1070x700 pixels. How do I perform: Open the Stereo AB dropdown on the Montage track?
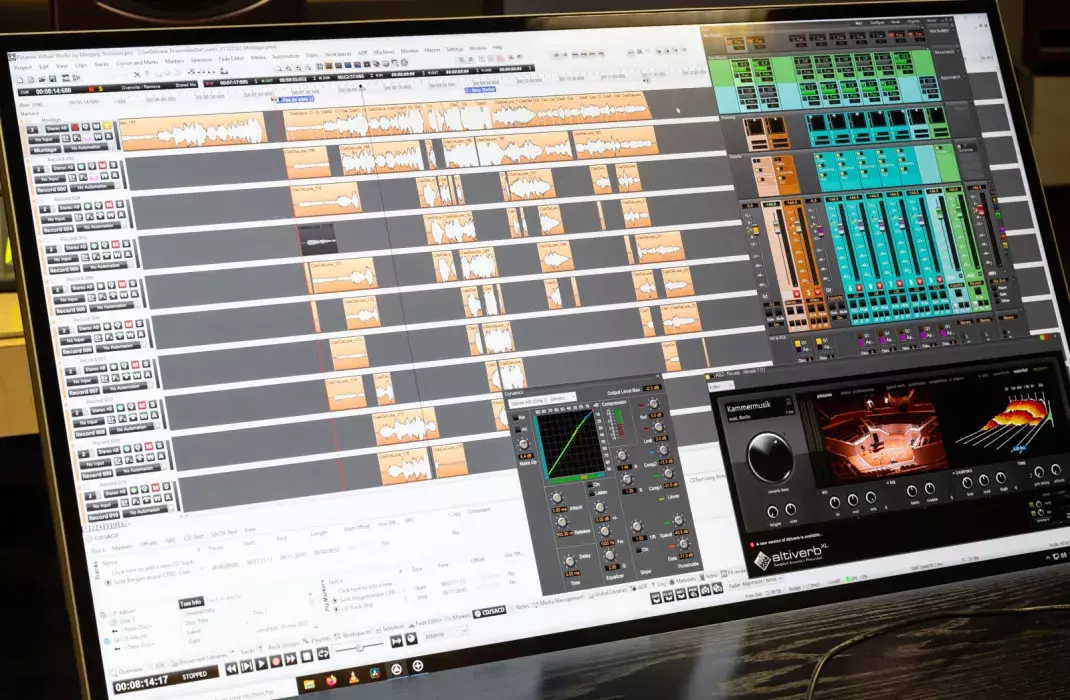(x=57, y=128)
